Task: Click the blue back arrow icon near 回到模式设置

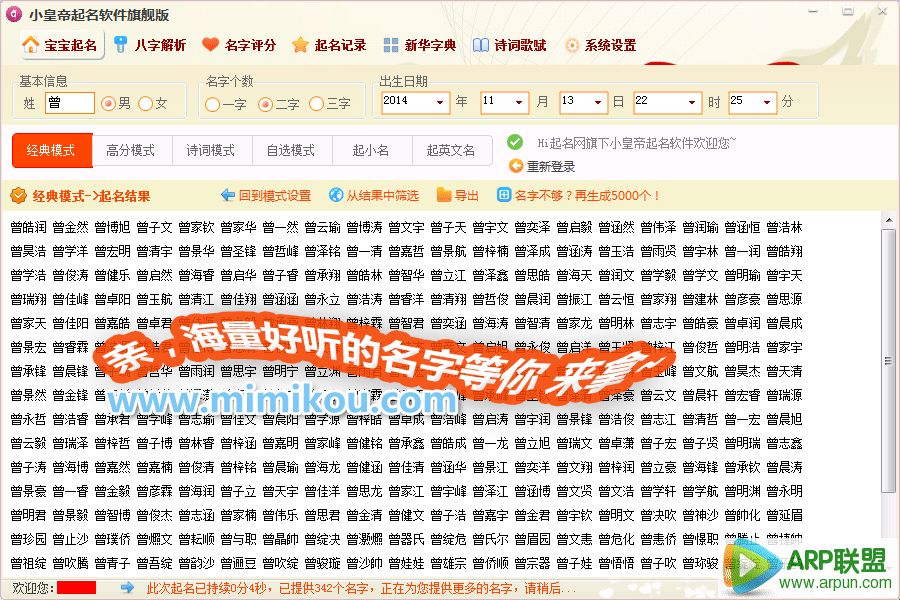Action: click(228, 195)
